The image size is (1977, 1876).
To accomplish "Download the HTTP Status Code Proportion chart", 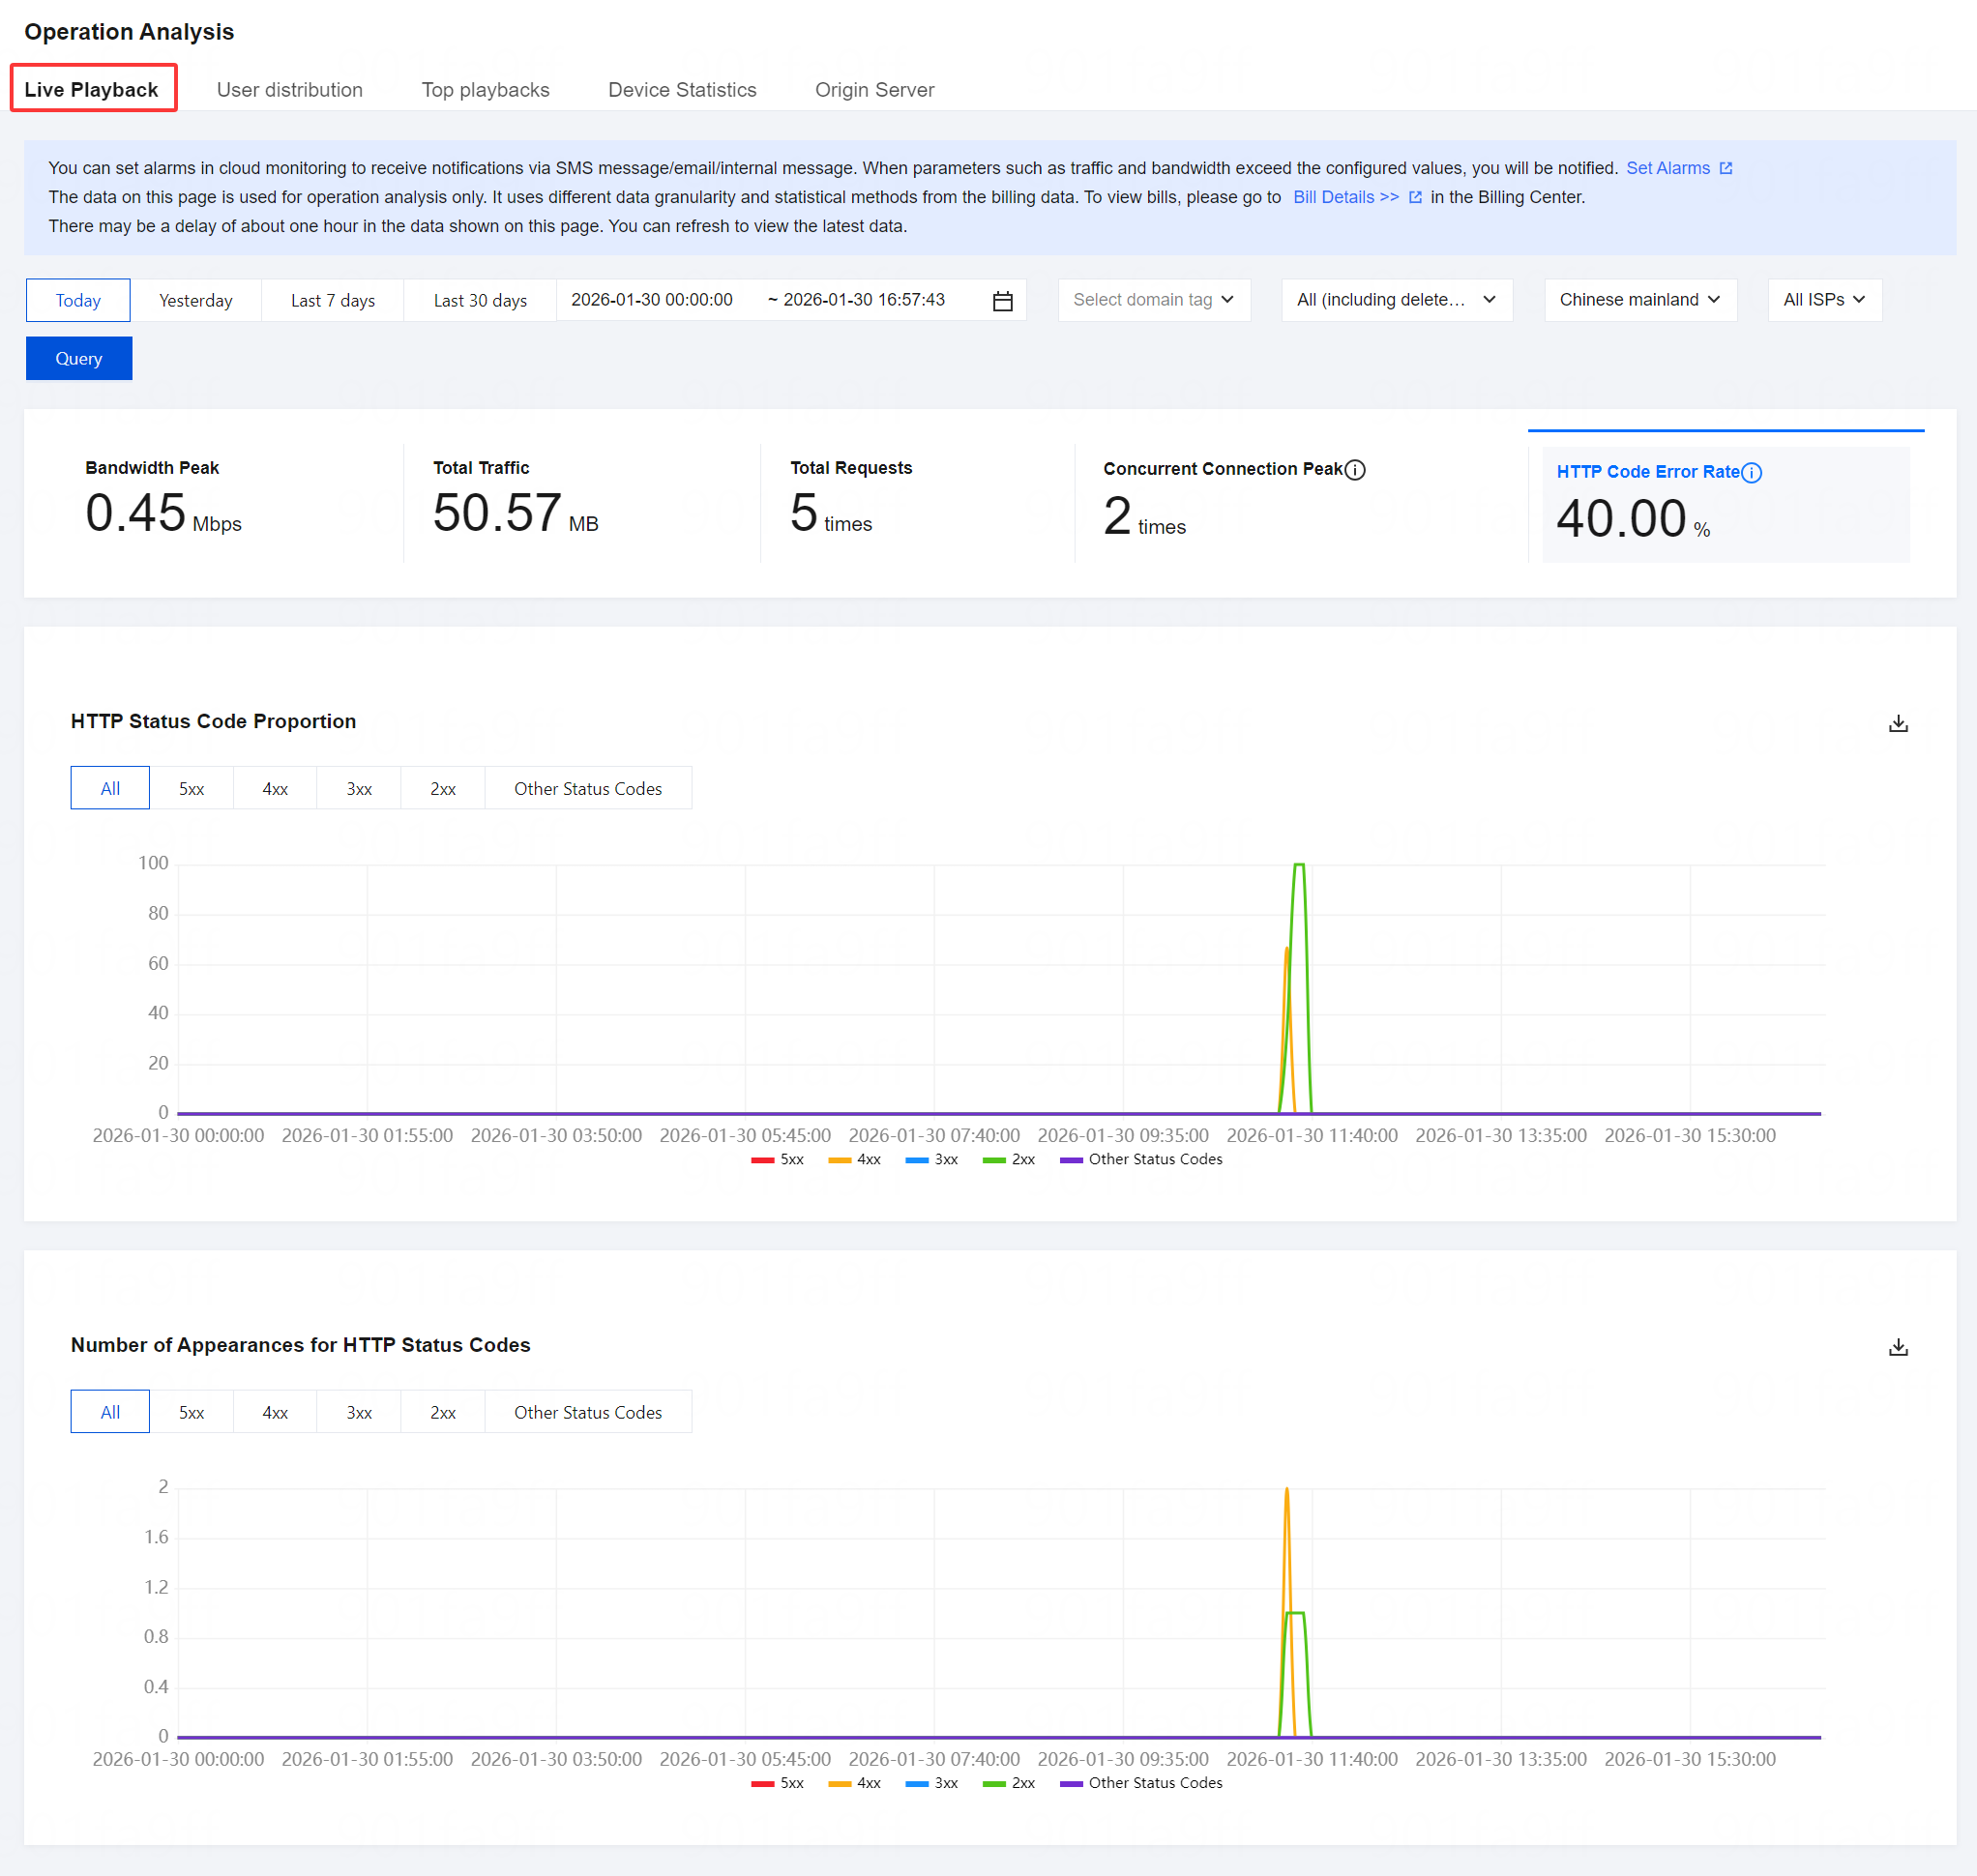I will 1897,723.
